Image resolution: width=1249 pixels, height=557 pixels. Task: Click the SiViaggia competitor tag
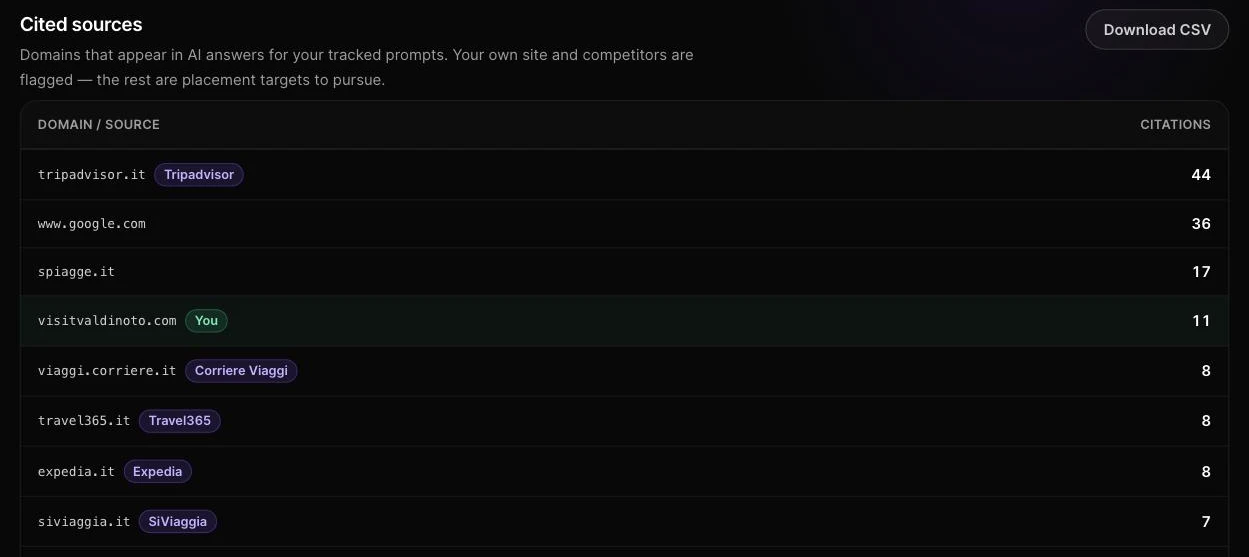(179, 521)
